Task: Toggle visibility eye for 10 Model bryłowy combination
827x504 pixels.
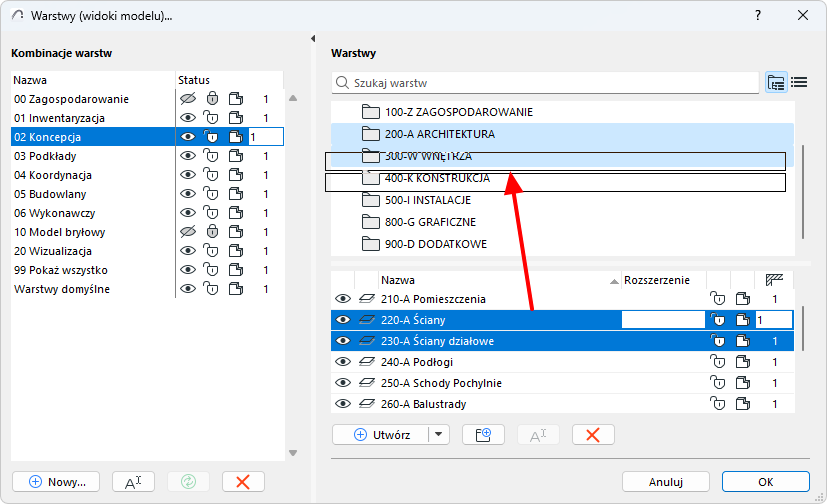Action: pos(188,231)
